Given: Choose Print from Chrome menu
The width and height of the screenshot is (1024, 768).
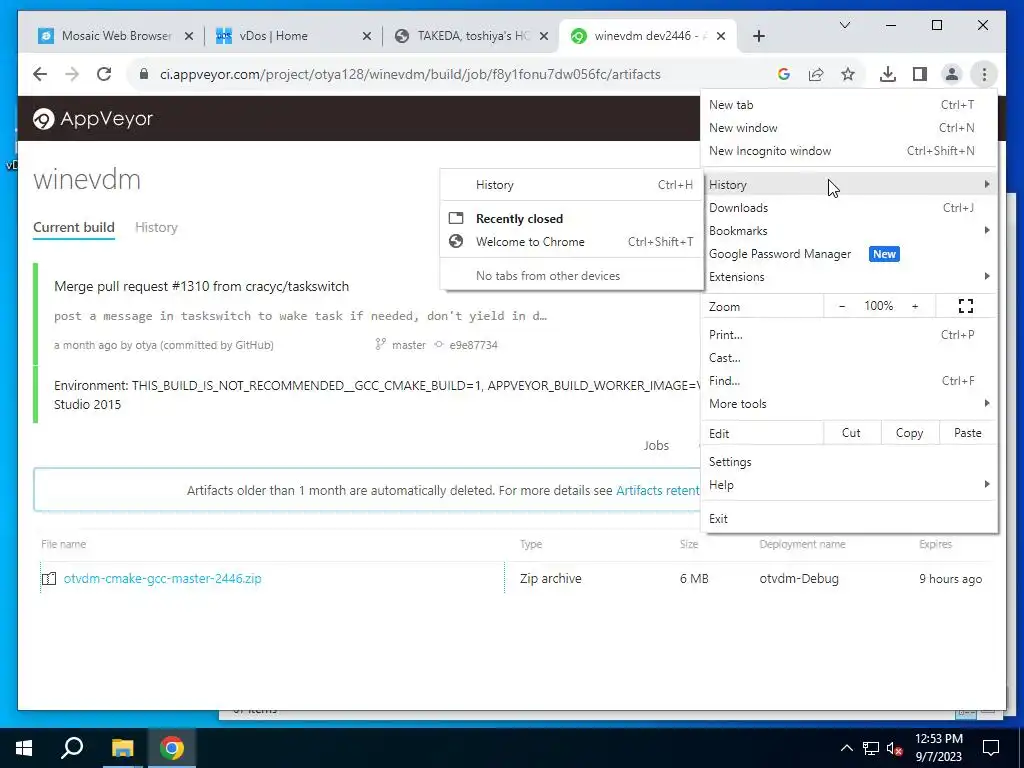Looking at the screenshot, I should click(x=848, y=335).
